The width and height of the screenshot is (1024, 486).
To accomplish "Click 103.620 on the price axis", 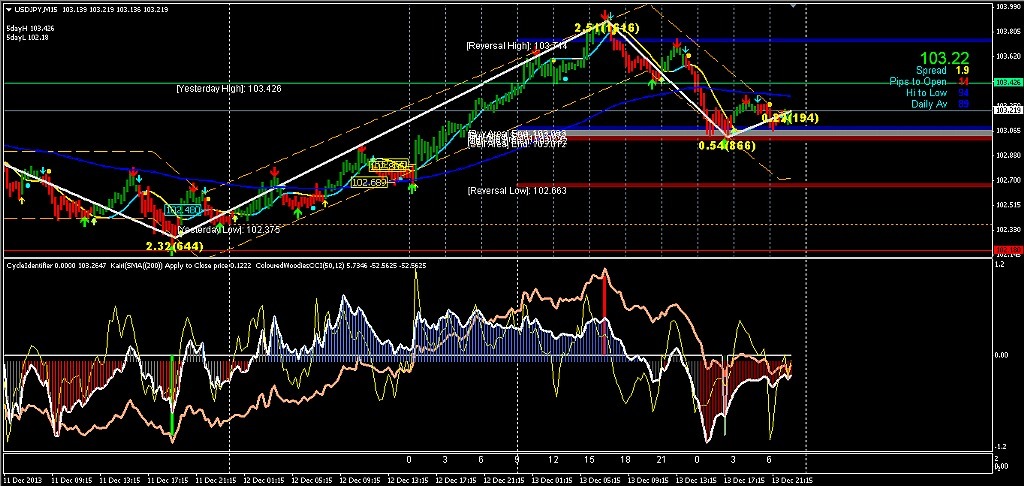I will pos(1006,56).
